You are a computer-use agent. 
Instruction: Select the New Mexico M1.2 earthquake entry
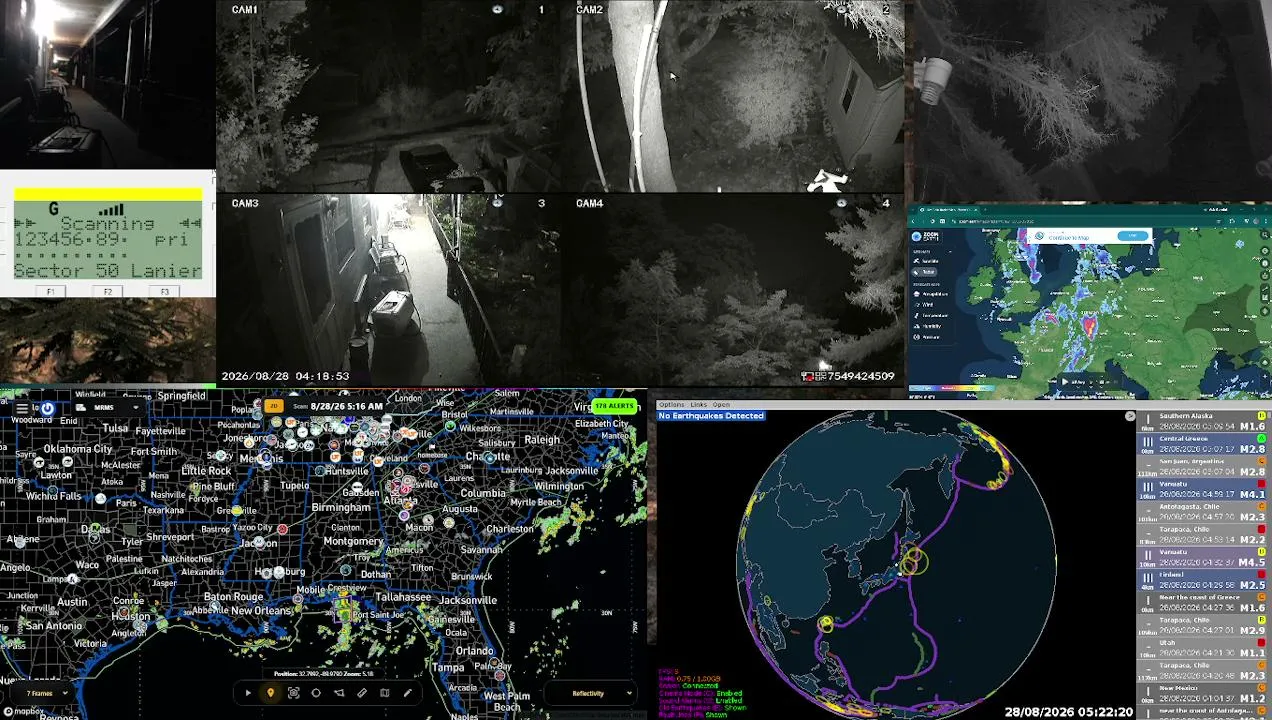pos(1202,693)
